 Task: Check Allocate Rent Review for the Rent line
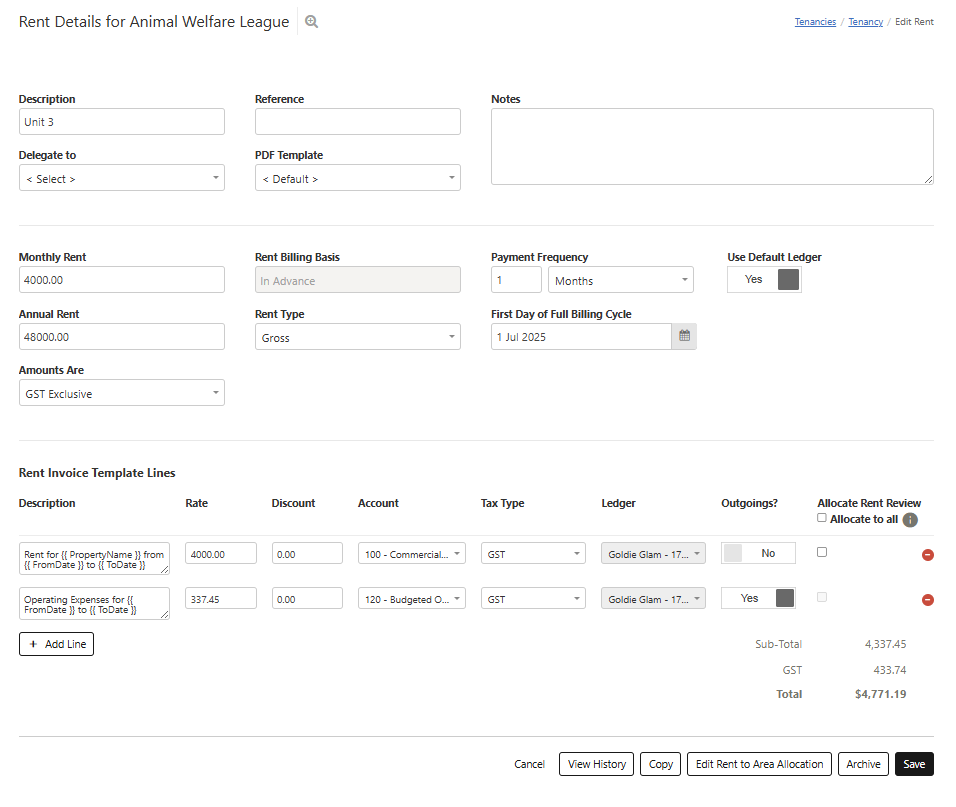822,552
